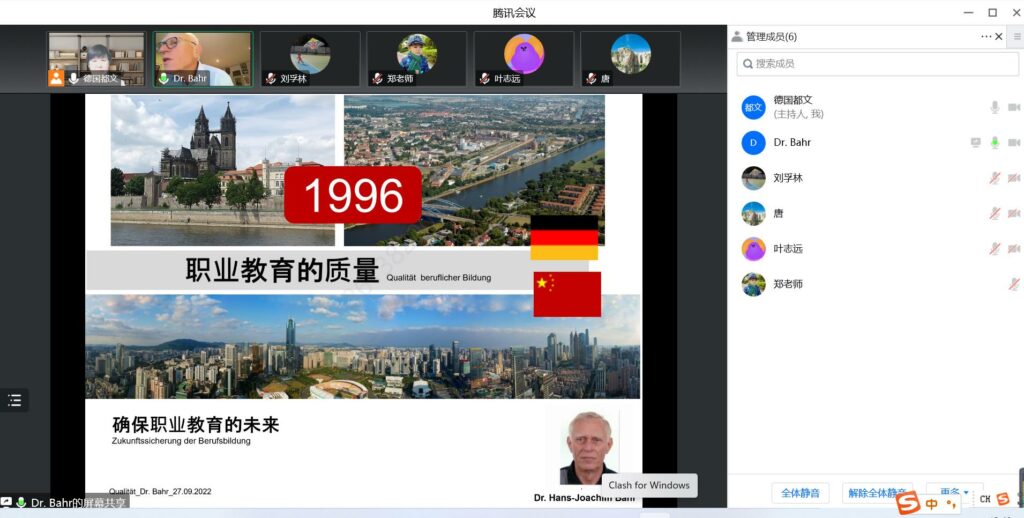Click member name 郑老师 in the list
Screen dimensions: 1024x518
click(788, 284)
